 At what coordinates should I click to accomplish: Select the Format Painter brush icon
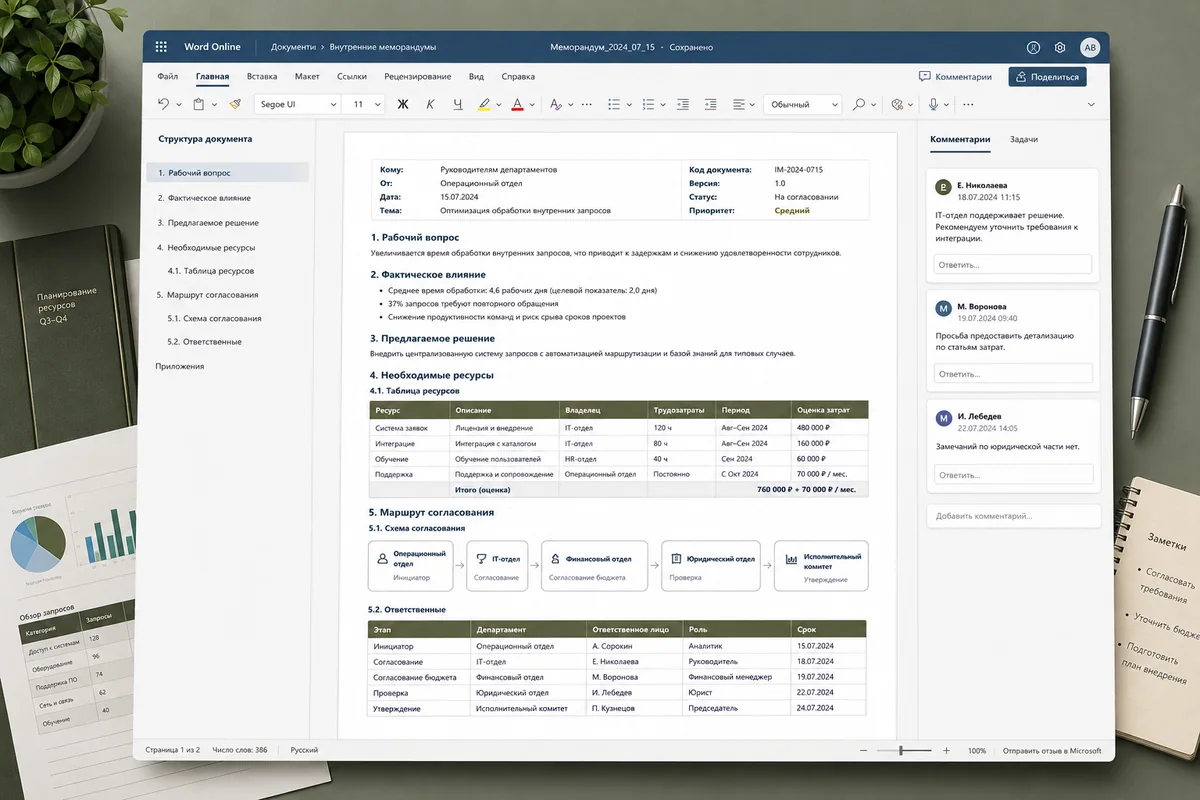[x=235, y=104]
